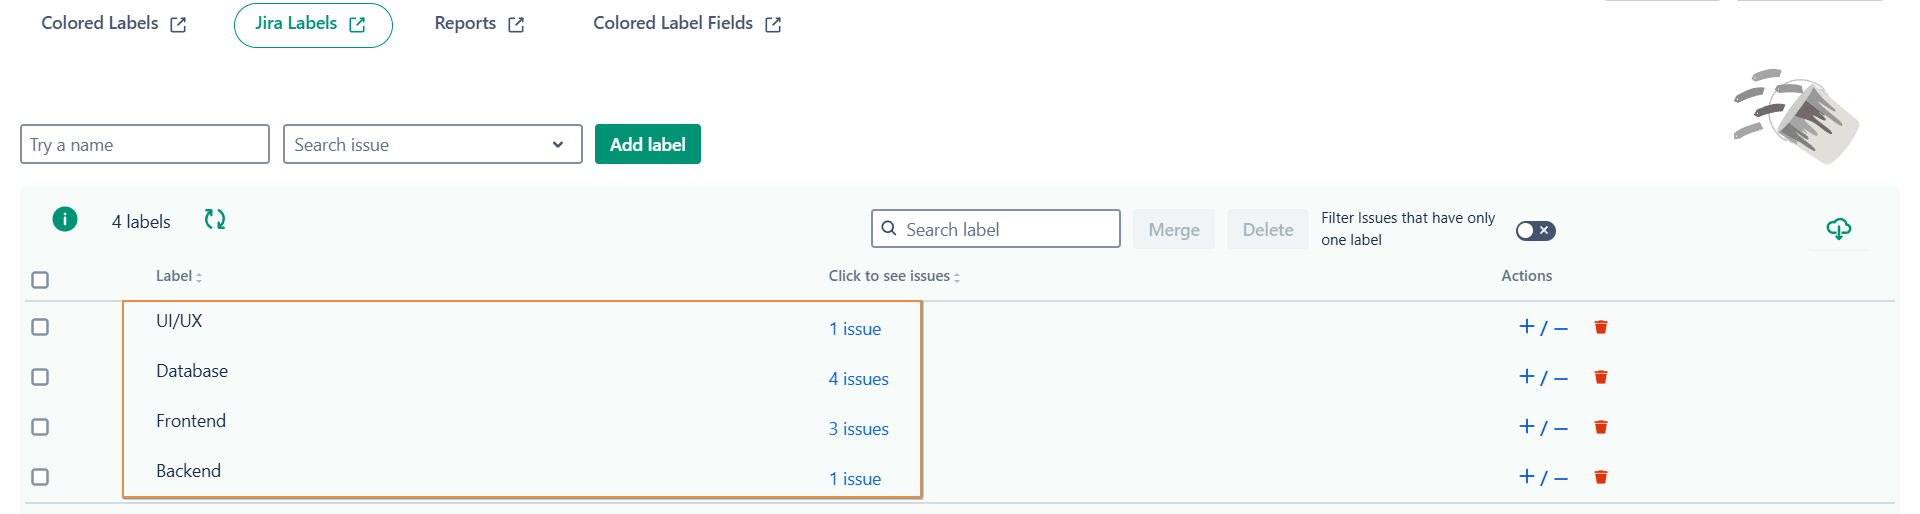
Task: Click the plus/minus action for UI/UX
Action: [1543, 327]
